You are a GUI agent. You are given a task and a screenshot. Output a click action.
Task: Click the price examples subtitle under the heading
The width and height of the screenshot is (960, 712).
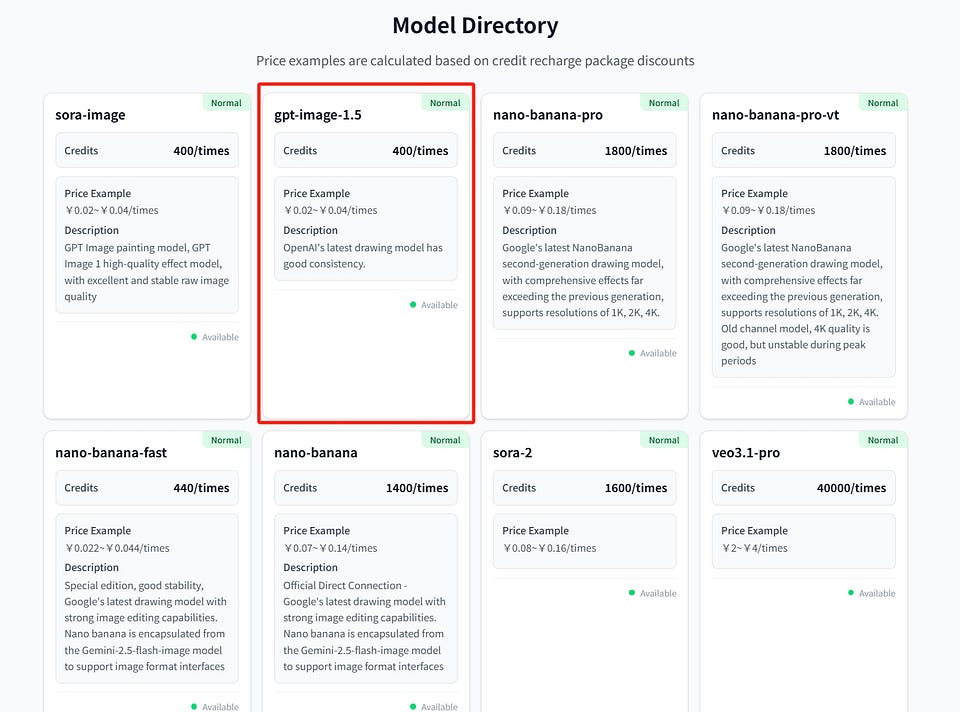[475, 61]
